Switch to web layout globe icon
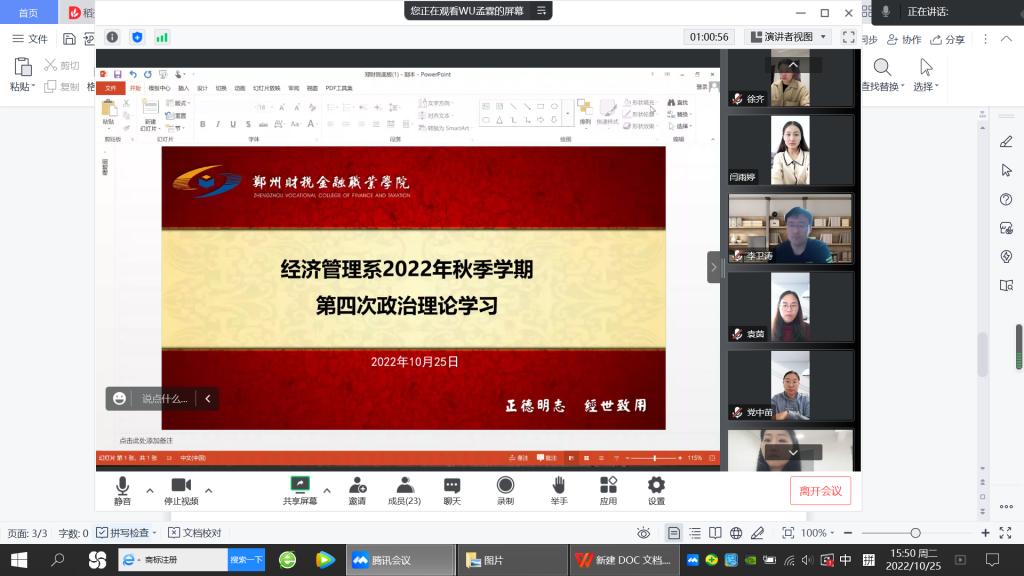Screen dimensions: 1024x576 (x=736, y=533)
